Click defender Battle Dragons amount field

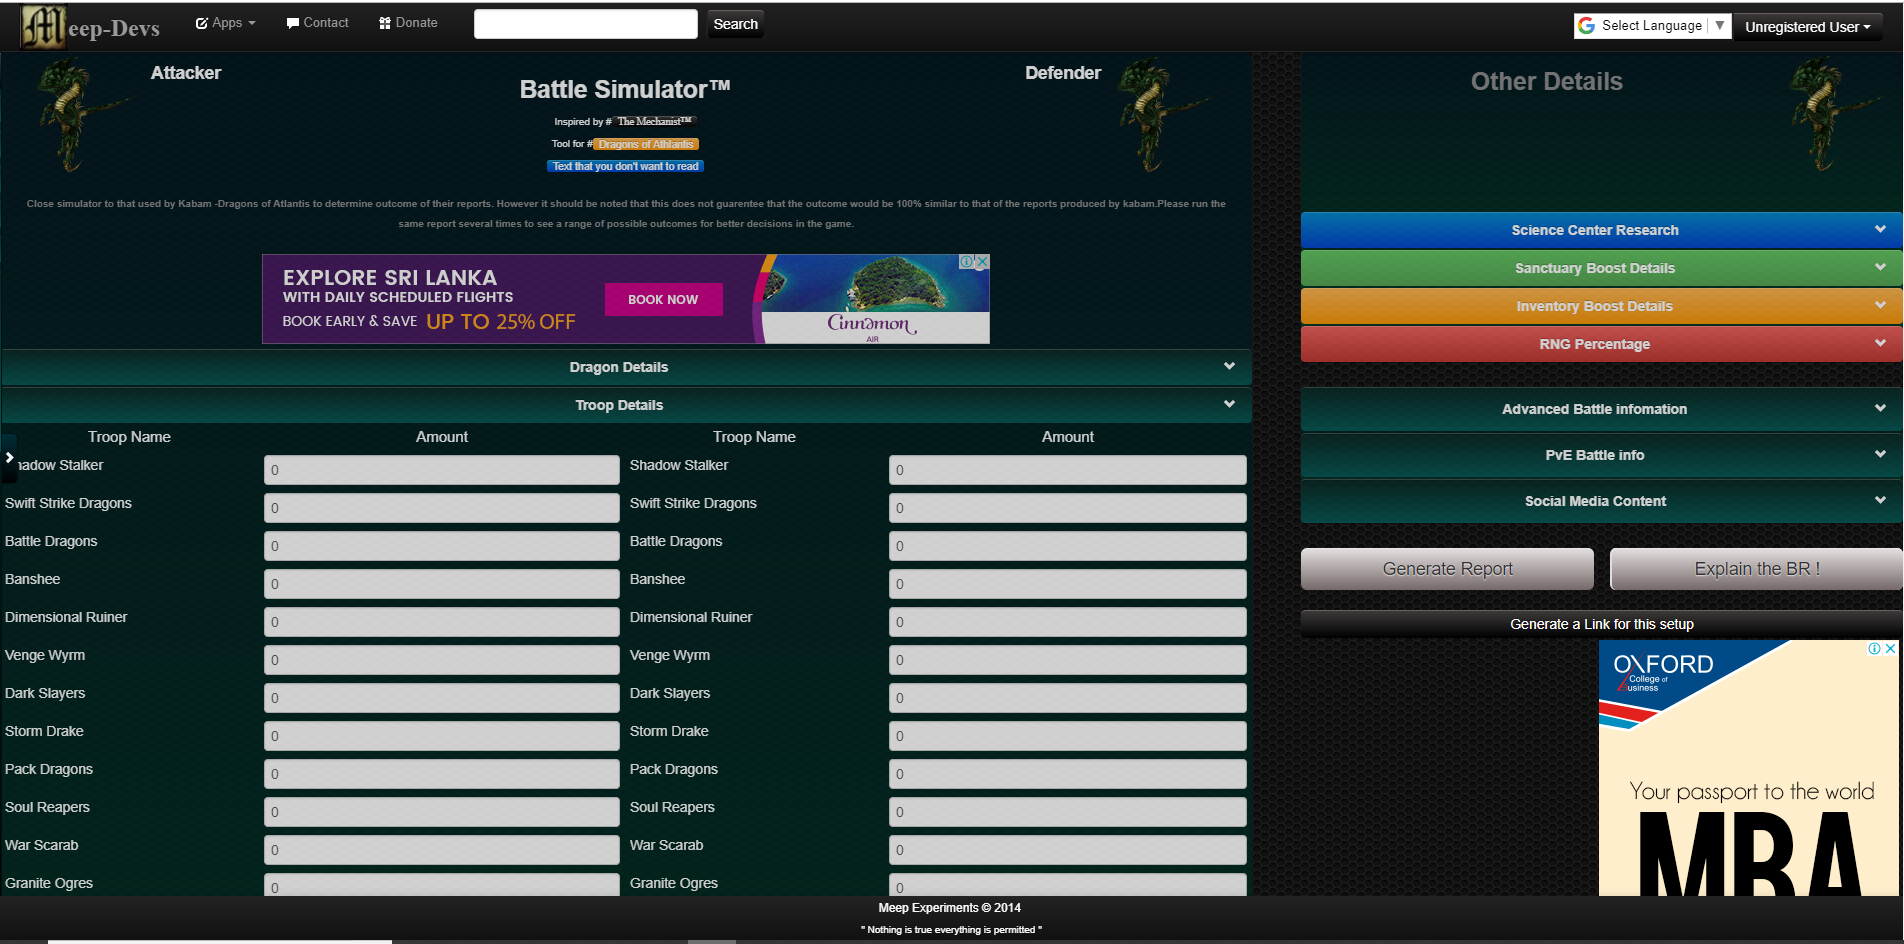1067,546
